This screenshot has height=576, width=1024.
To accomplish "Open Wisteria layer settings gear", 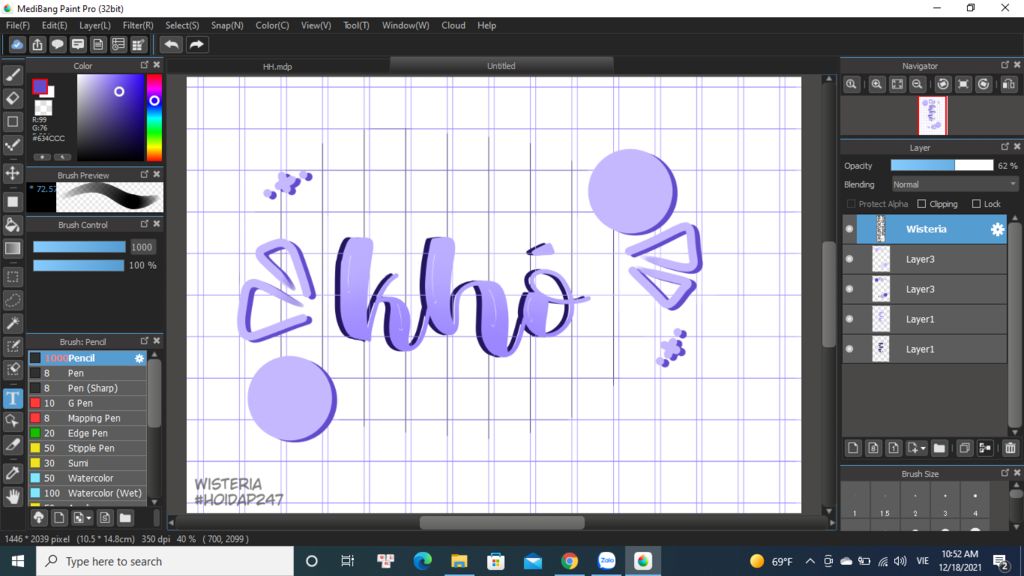I will 997,229.
